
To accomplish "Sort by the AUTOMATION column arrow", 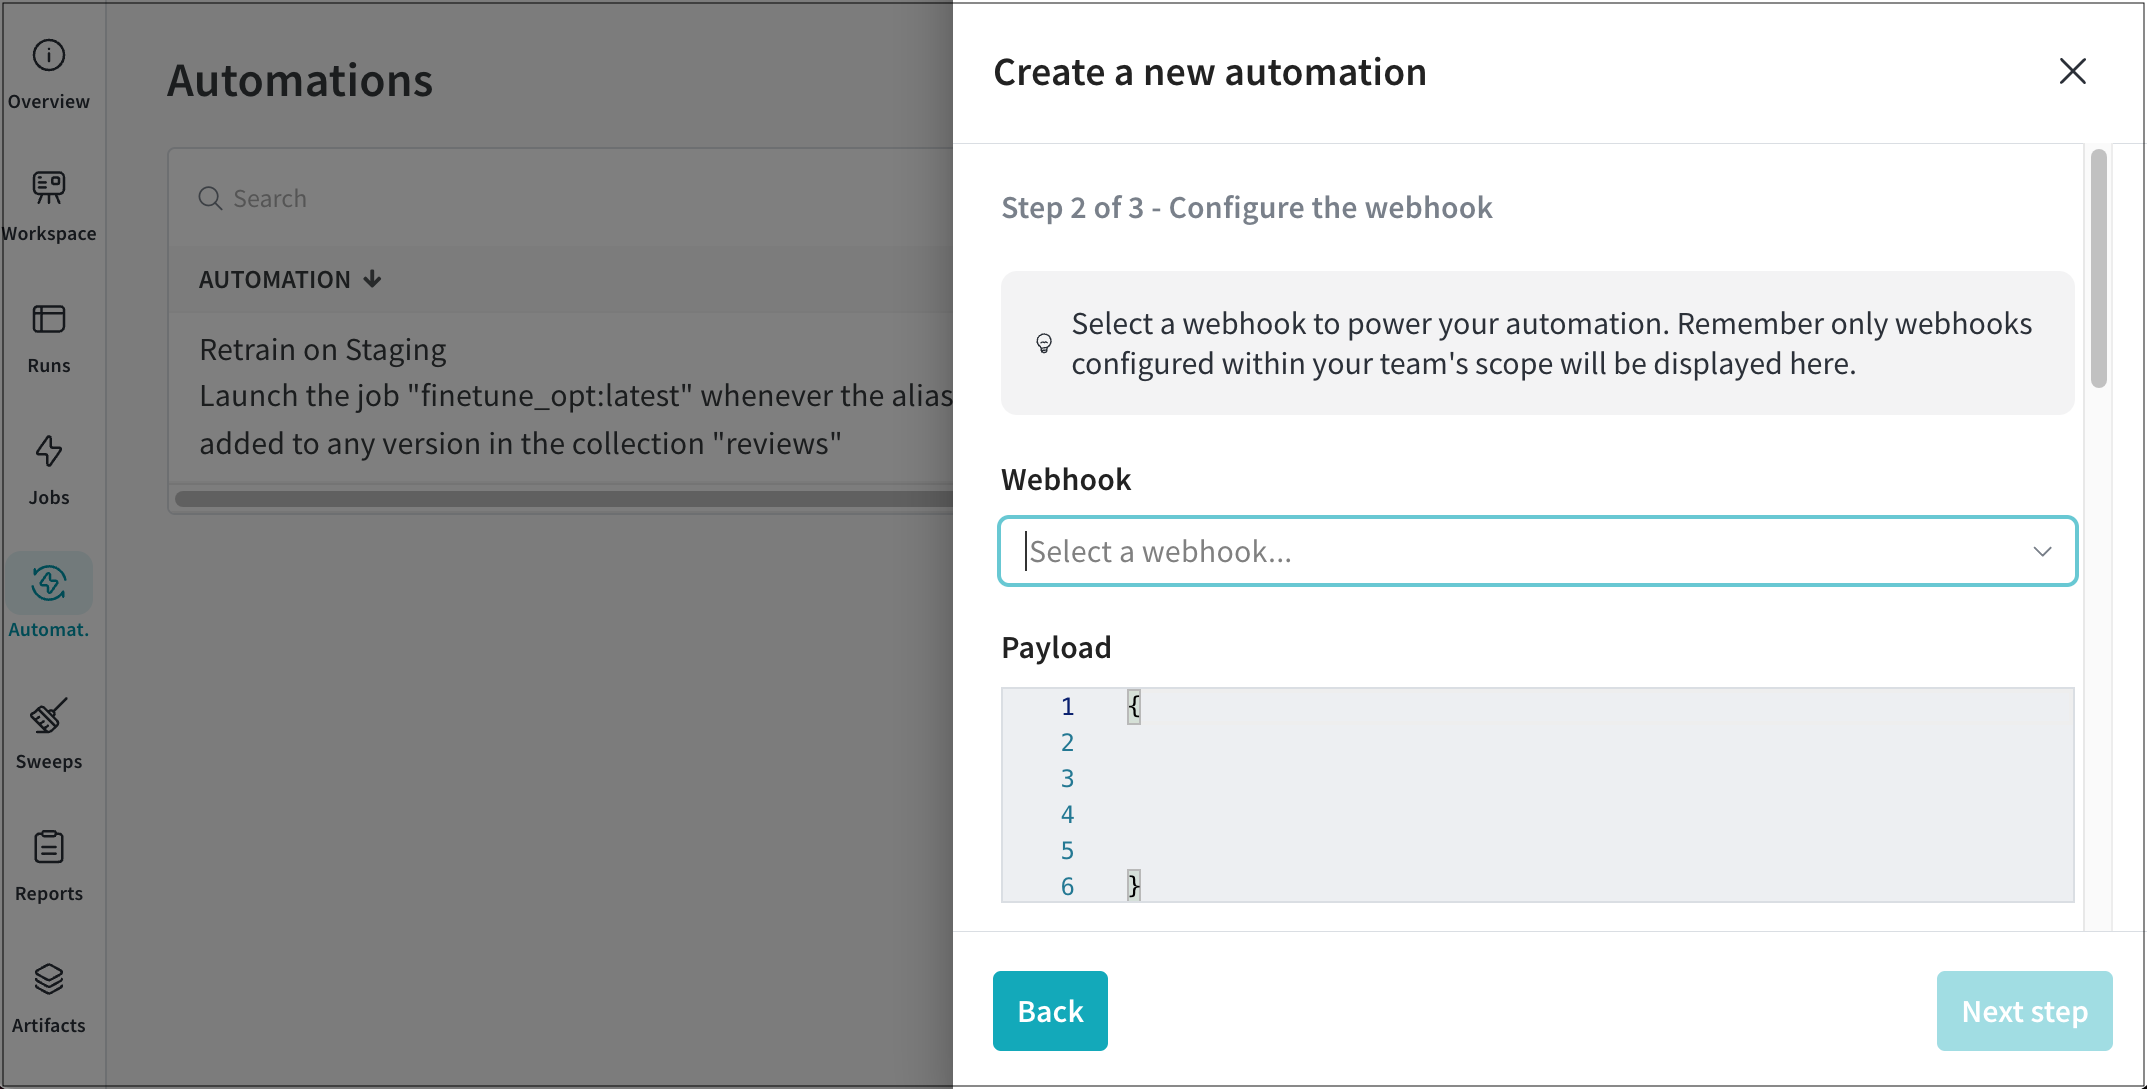I will (x=373, y=279).
